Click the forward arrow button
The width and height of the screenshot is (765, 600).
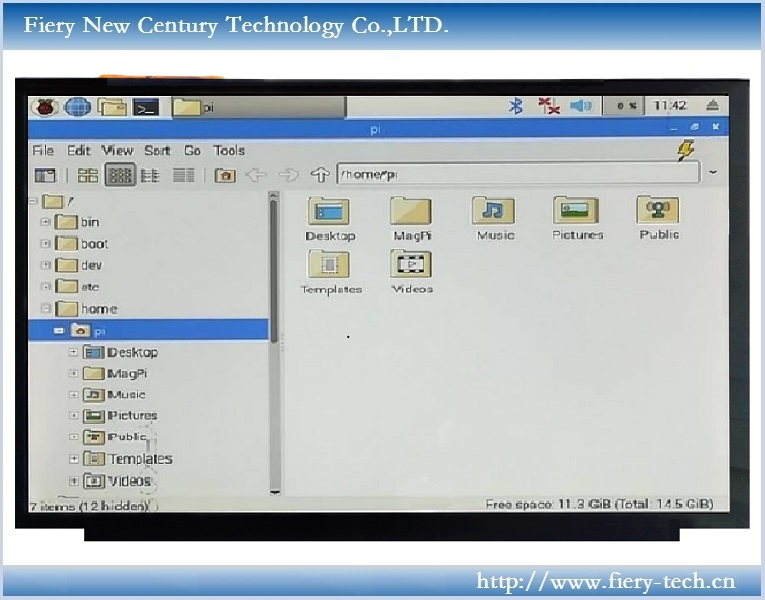coord(289,175)
